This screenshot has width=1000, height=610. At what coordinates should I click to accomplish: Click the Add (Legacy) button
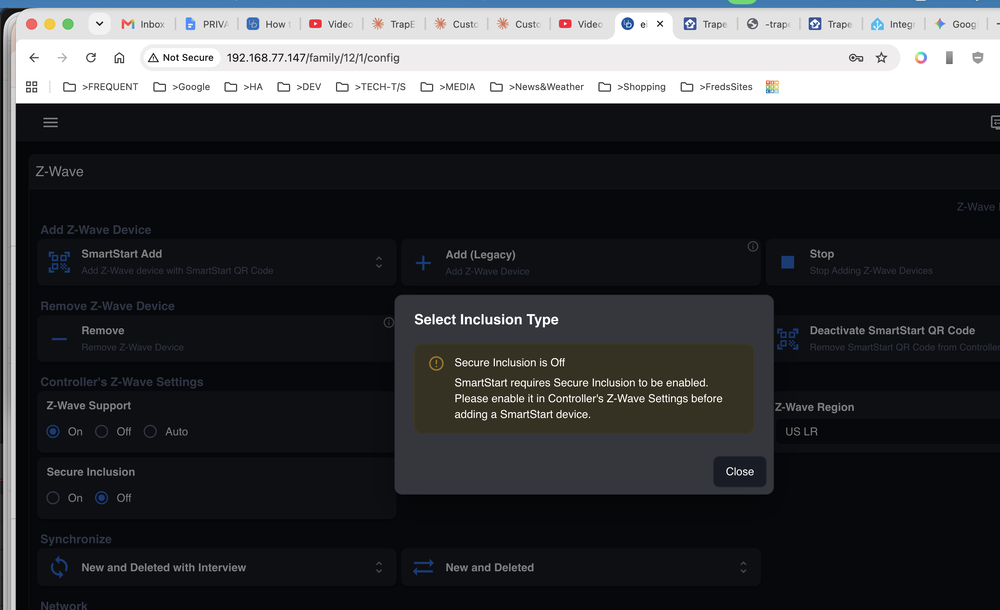pyautogui.click(x=580, y=262)
